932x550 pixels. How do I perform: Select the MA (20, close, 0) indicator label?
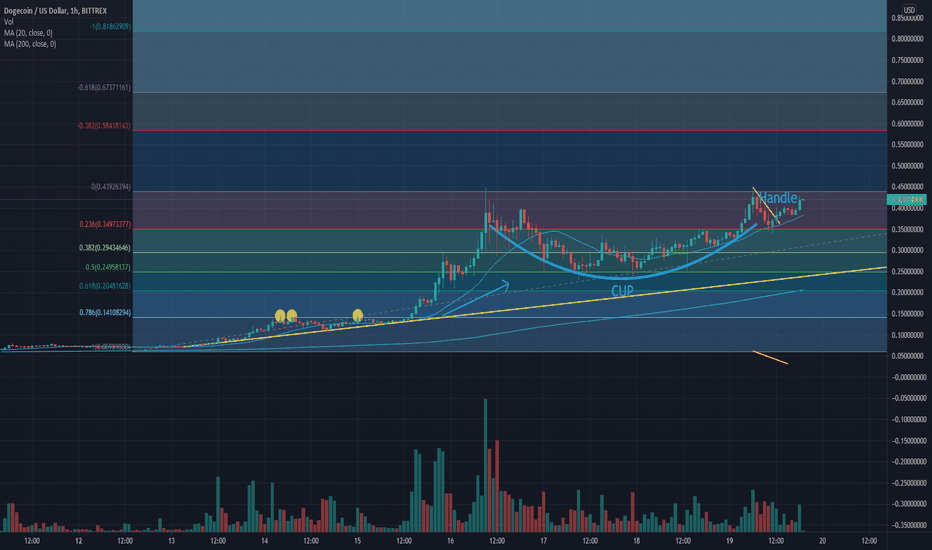coord(28,33)
